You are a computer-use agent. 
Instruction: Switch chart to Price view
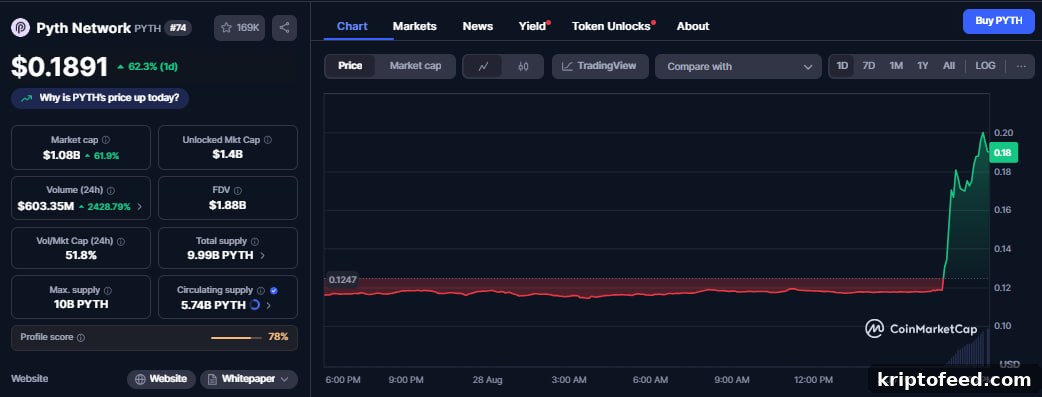click(x=350, y=66)
